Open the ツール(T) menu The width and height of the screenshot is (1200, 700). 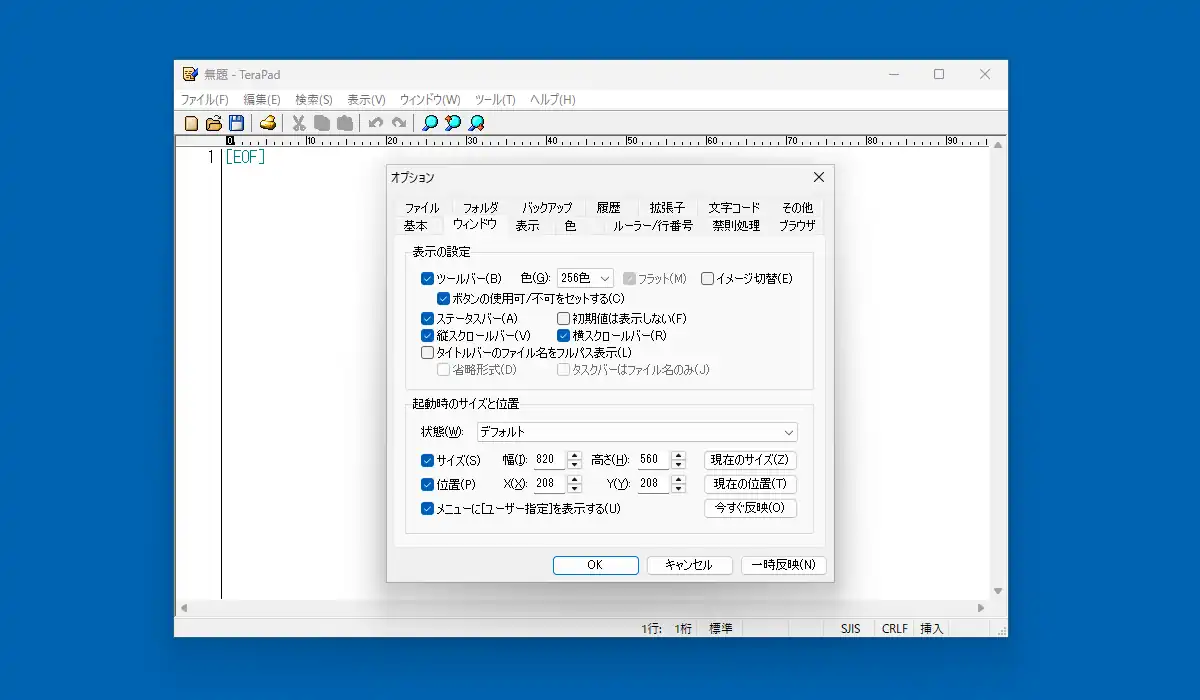pos(495,100)
